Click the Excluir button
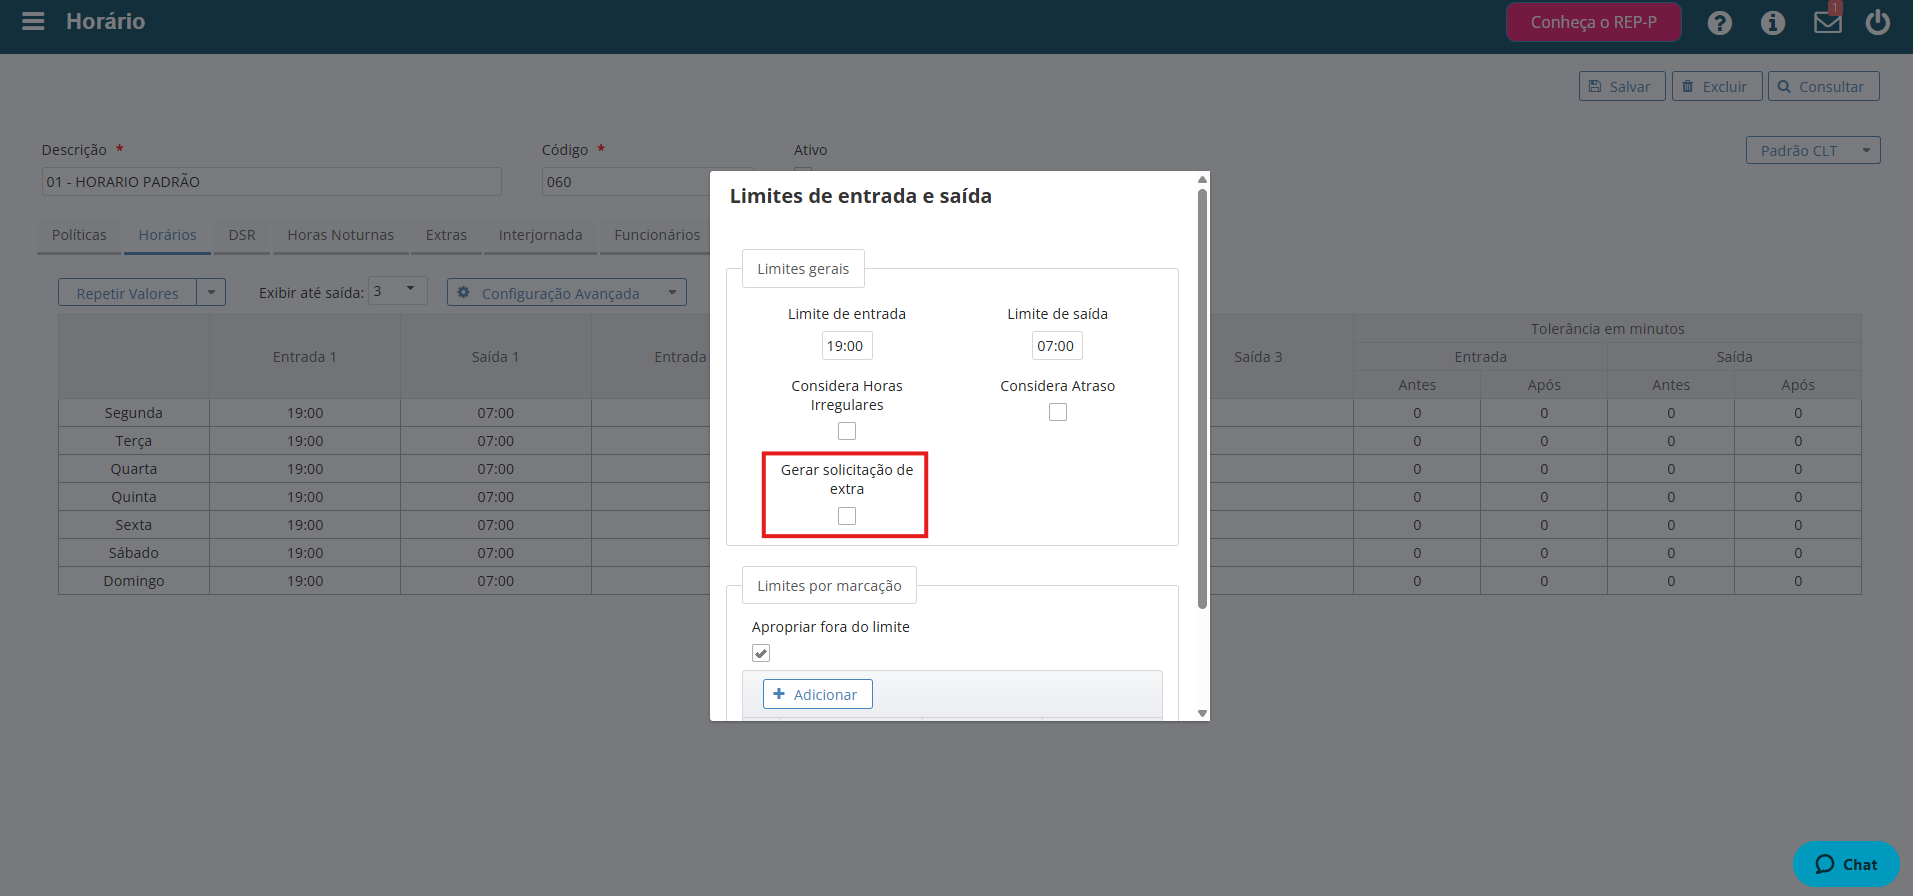Screen dimensions: 1913x896 coord(1716,86)
